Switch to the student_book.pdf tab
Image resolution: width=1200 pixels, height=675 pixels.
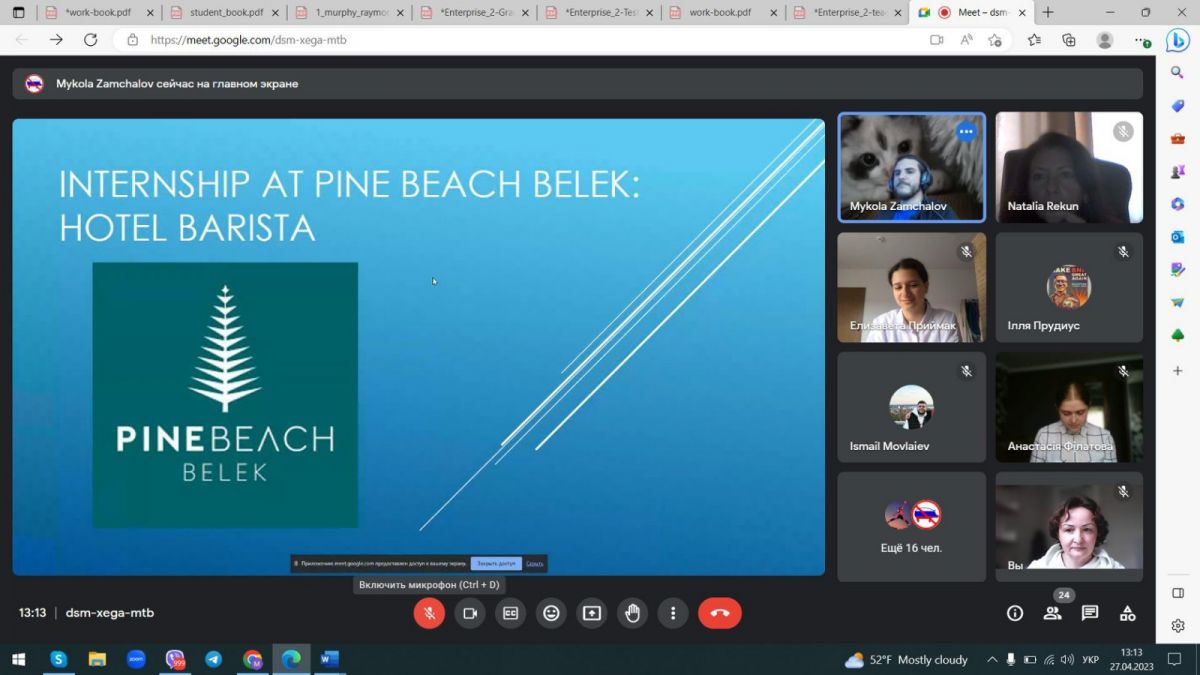click(x=225, y=13)
